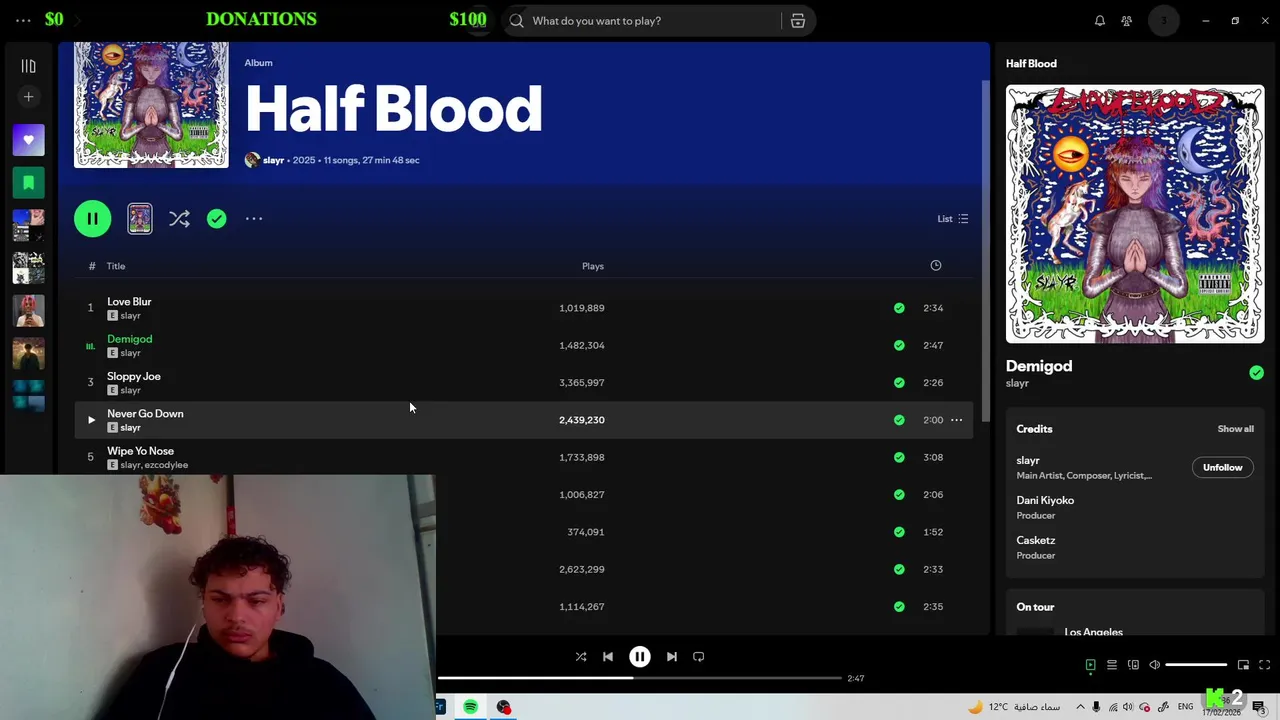Open Your Episodes green bookmark item
Image resolution: width=1280 pixels, height=720 pixels.
coord(28,183)
